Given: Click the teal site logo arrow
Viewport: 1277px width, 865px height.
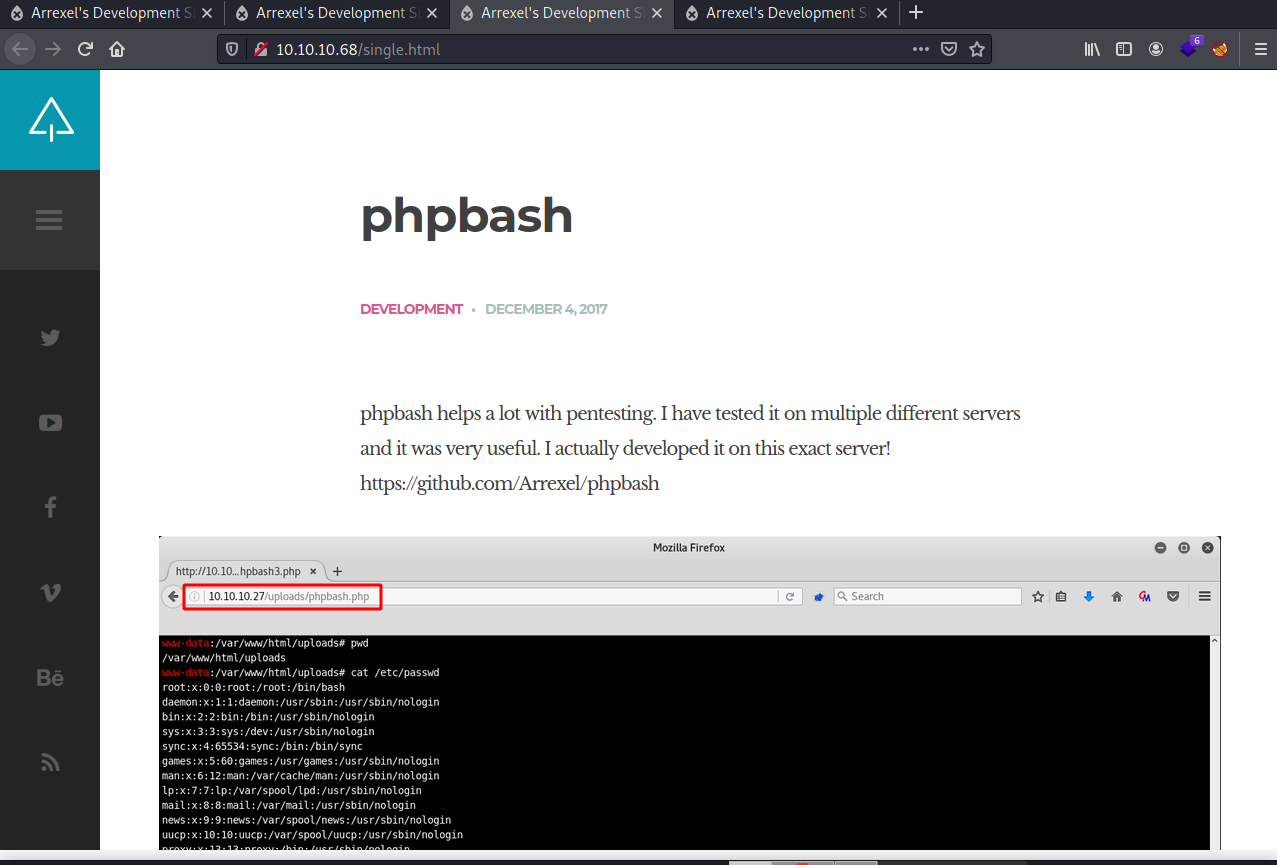Looking at the screenshot, I should pyautogui.click(x=51, y=119).
